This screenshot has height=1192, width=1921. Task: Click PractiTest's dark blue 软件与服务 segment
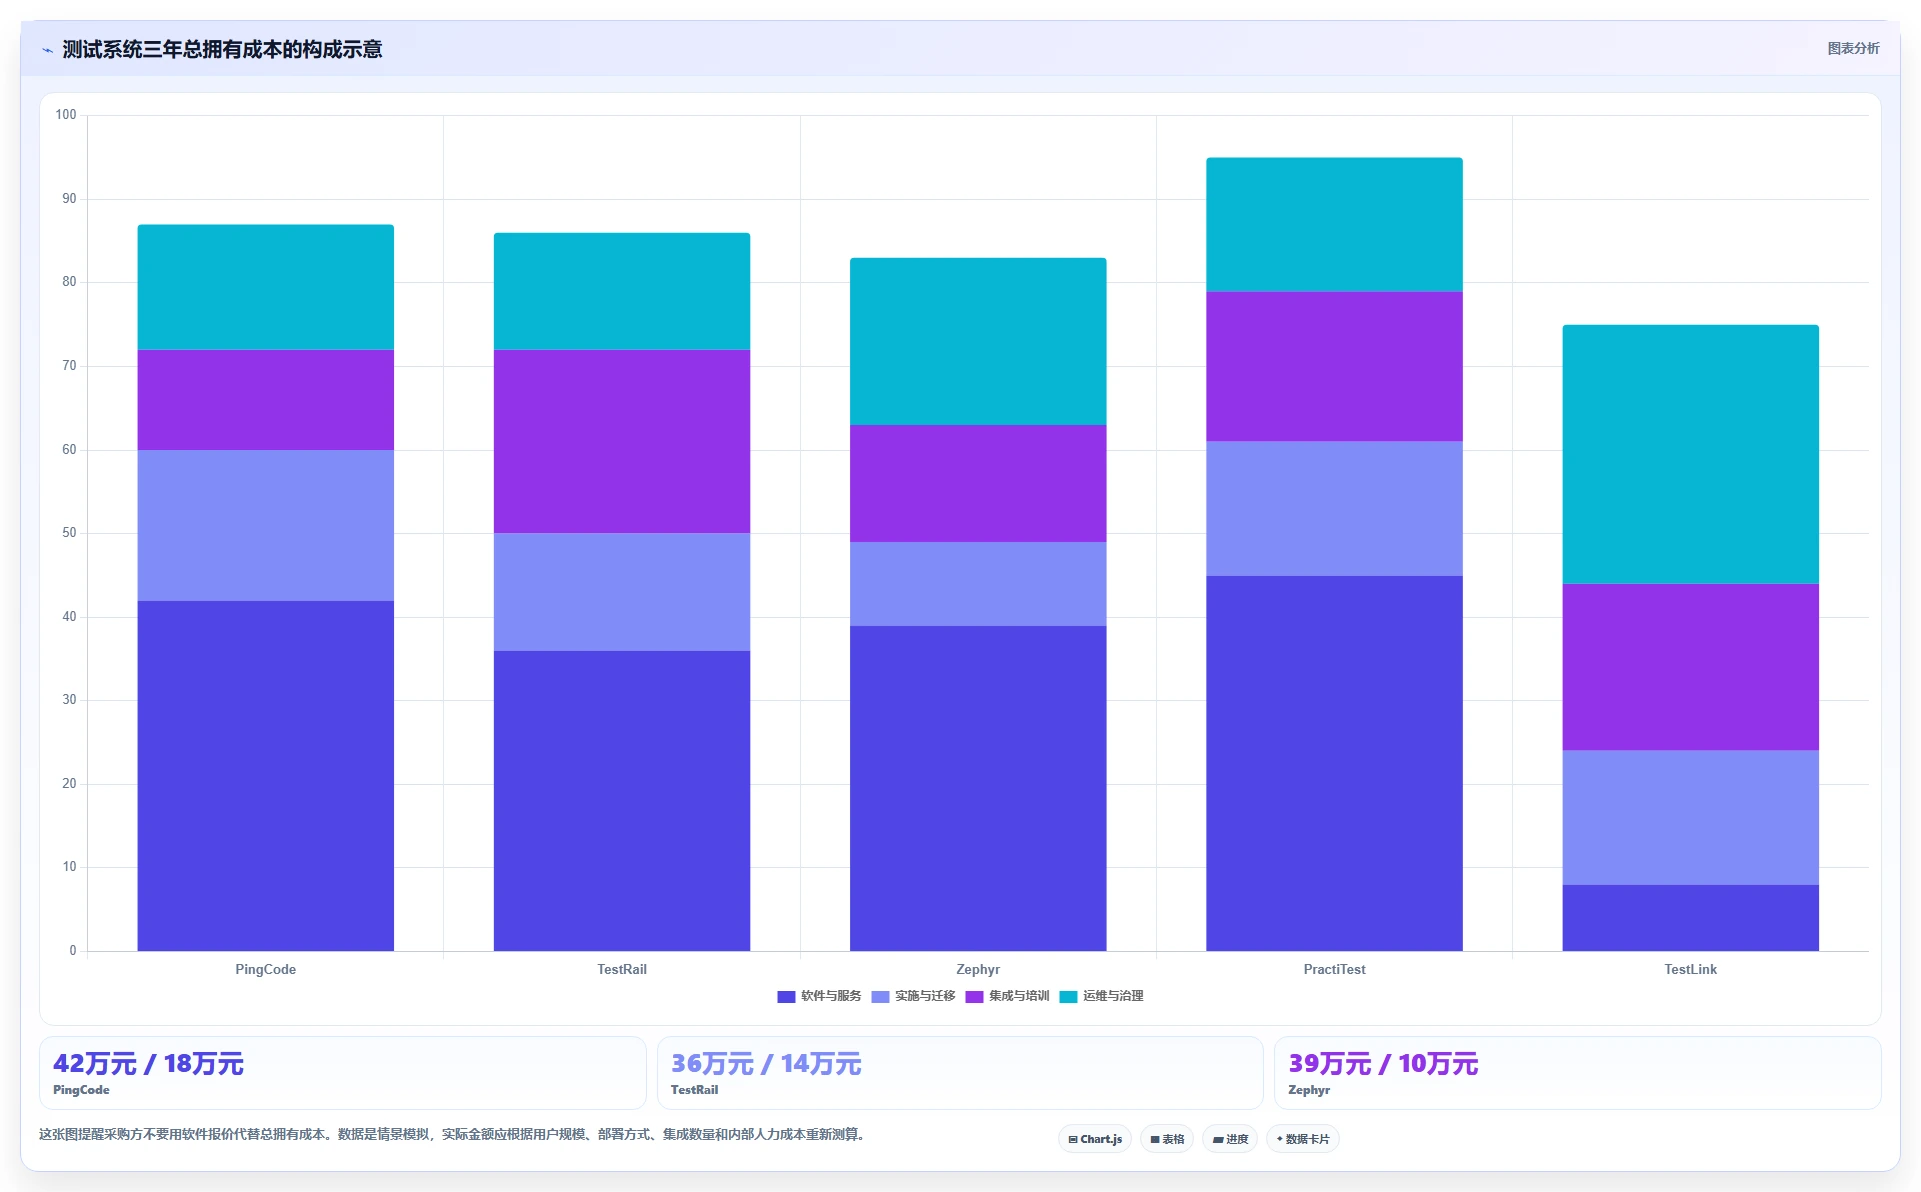(1334, 763)
